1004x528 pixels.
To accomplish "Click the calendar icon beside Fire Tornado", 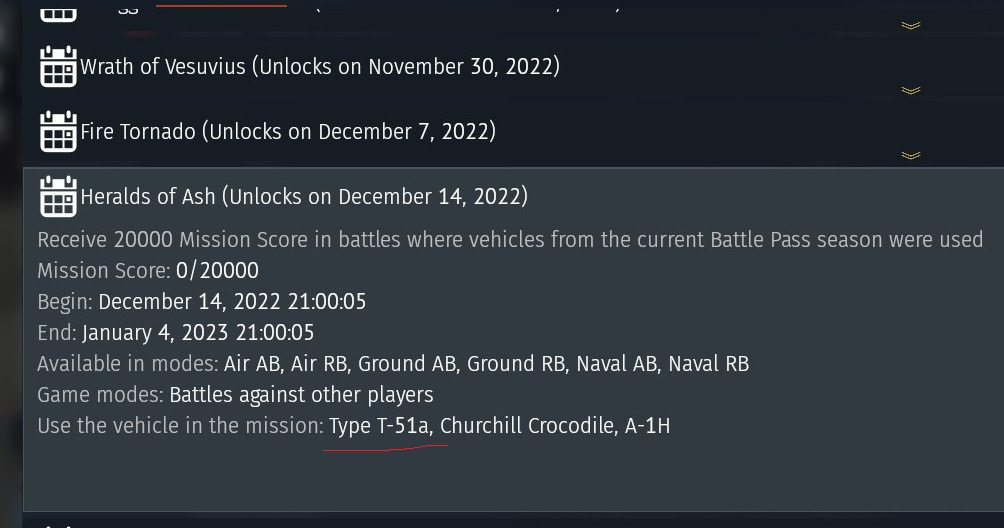I will coord(58,132).
